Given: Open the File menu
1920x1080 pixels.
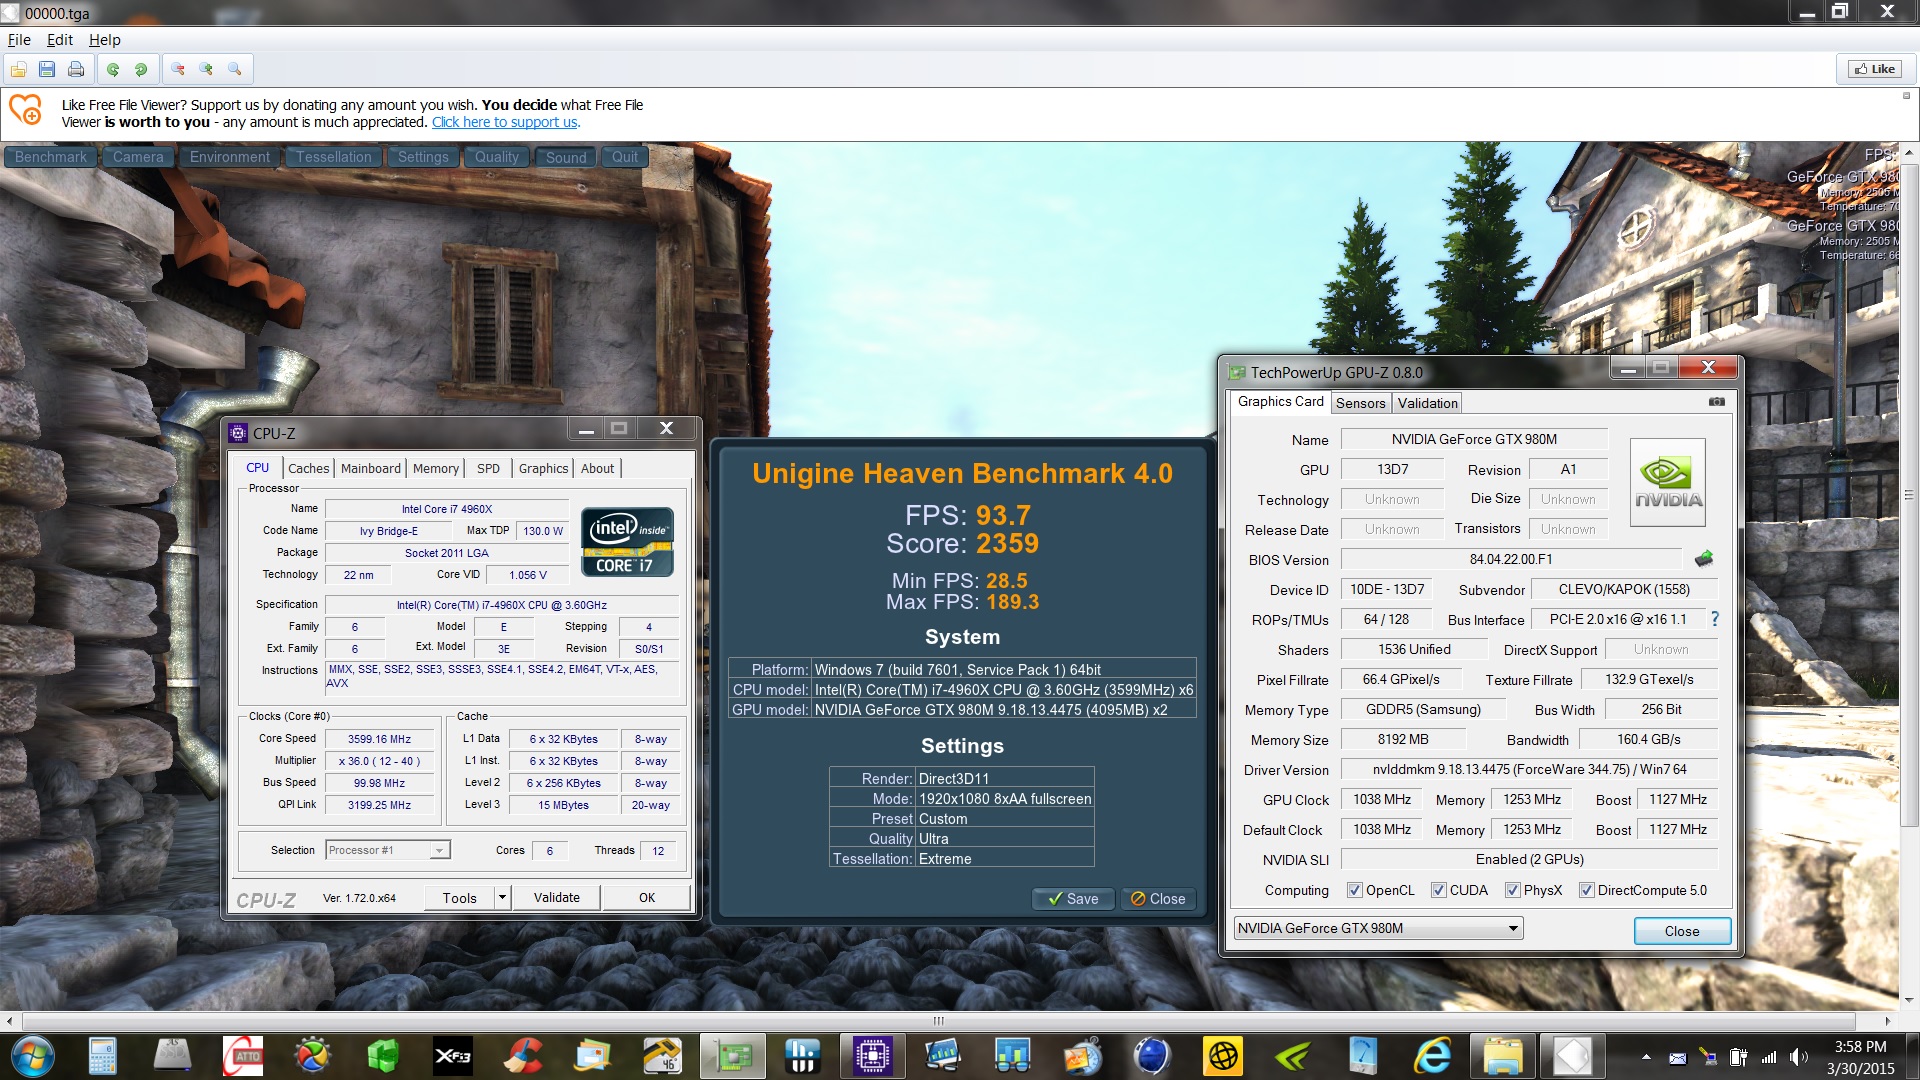Looking at the screenshot, I should pyautogui.click(x=19, y=40).
